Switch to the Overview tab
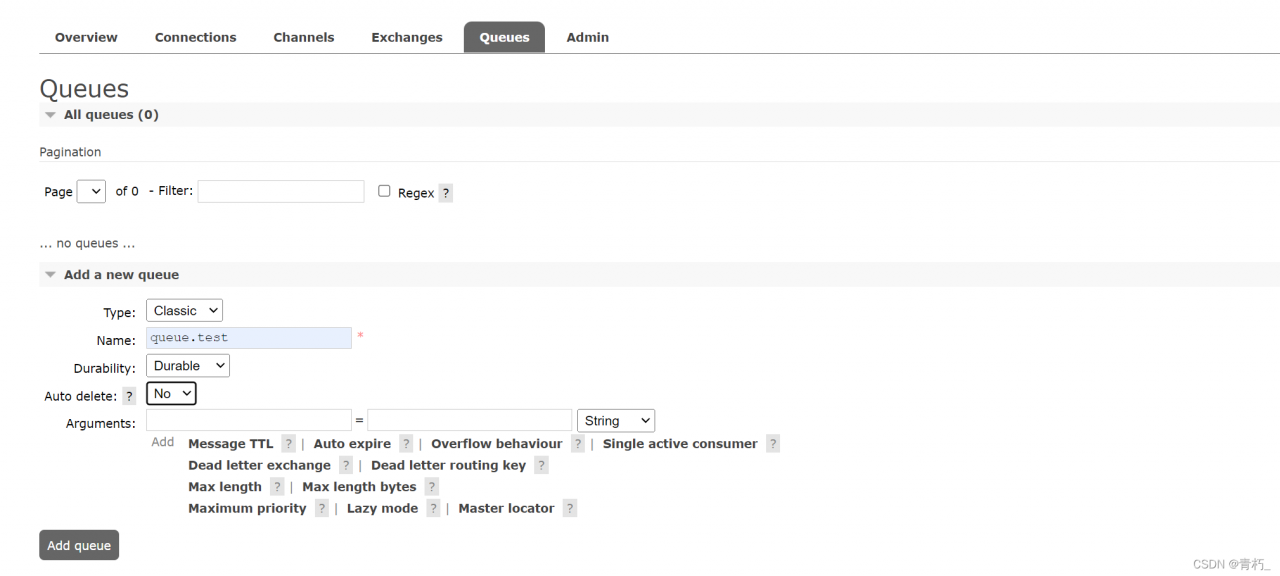Screen dimensions: 1280x576 point(86,37)
